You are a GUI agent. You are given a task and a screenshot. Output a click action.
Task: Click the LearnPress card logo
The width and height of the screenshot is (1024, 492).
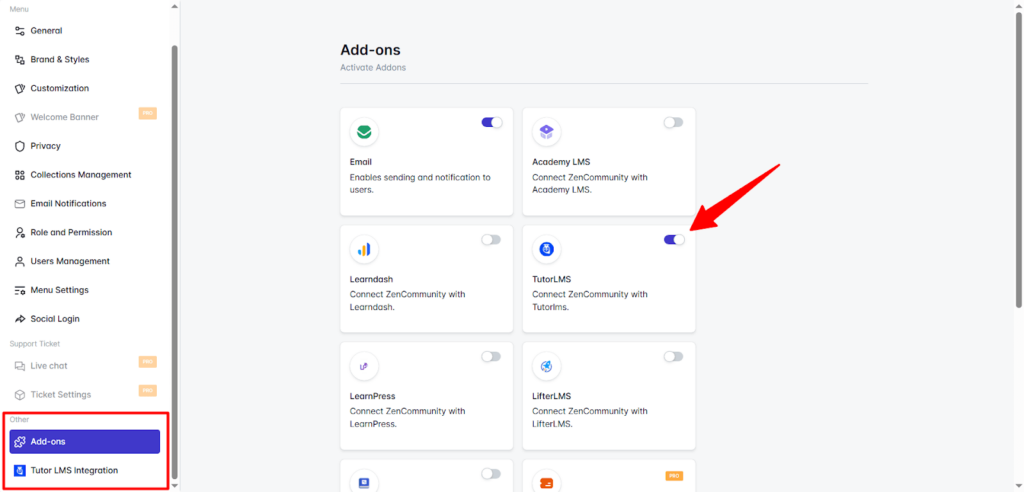point(364,367)
